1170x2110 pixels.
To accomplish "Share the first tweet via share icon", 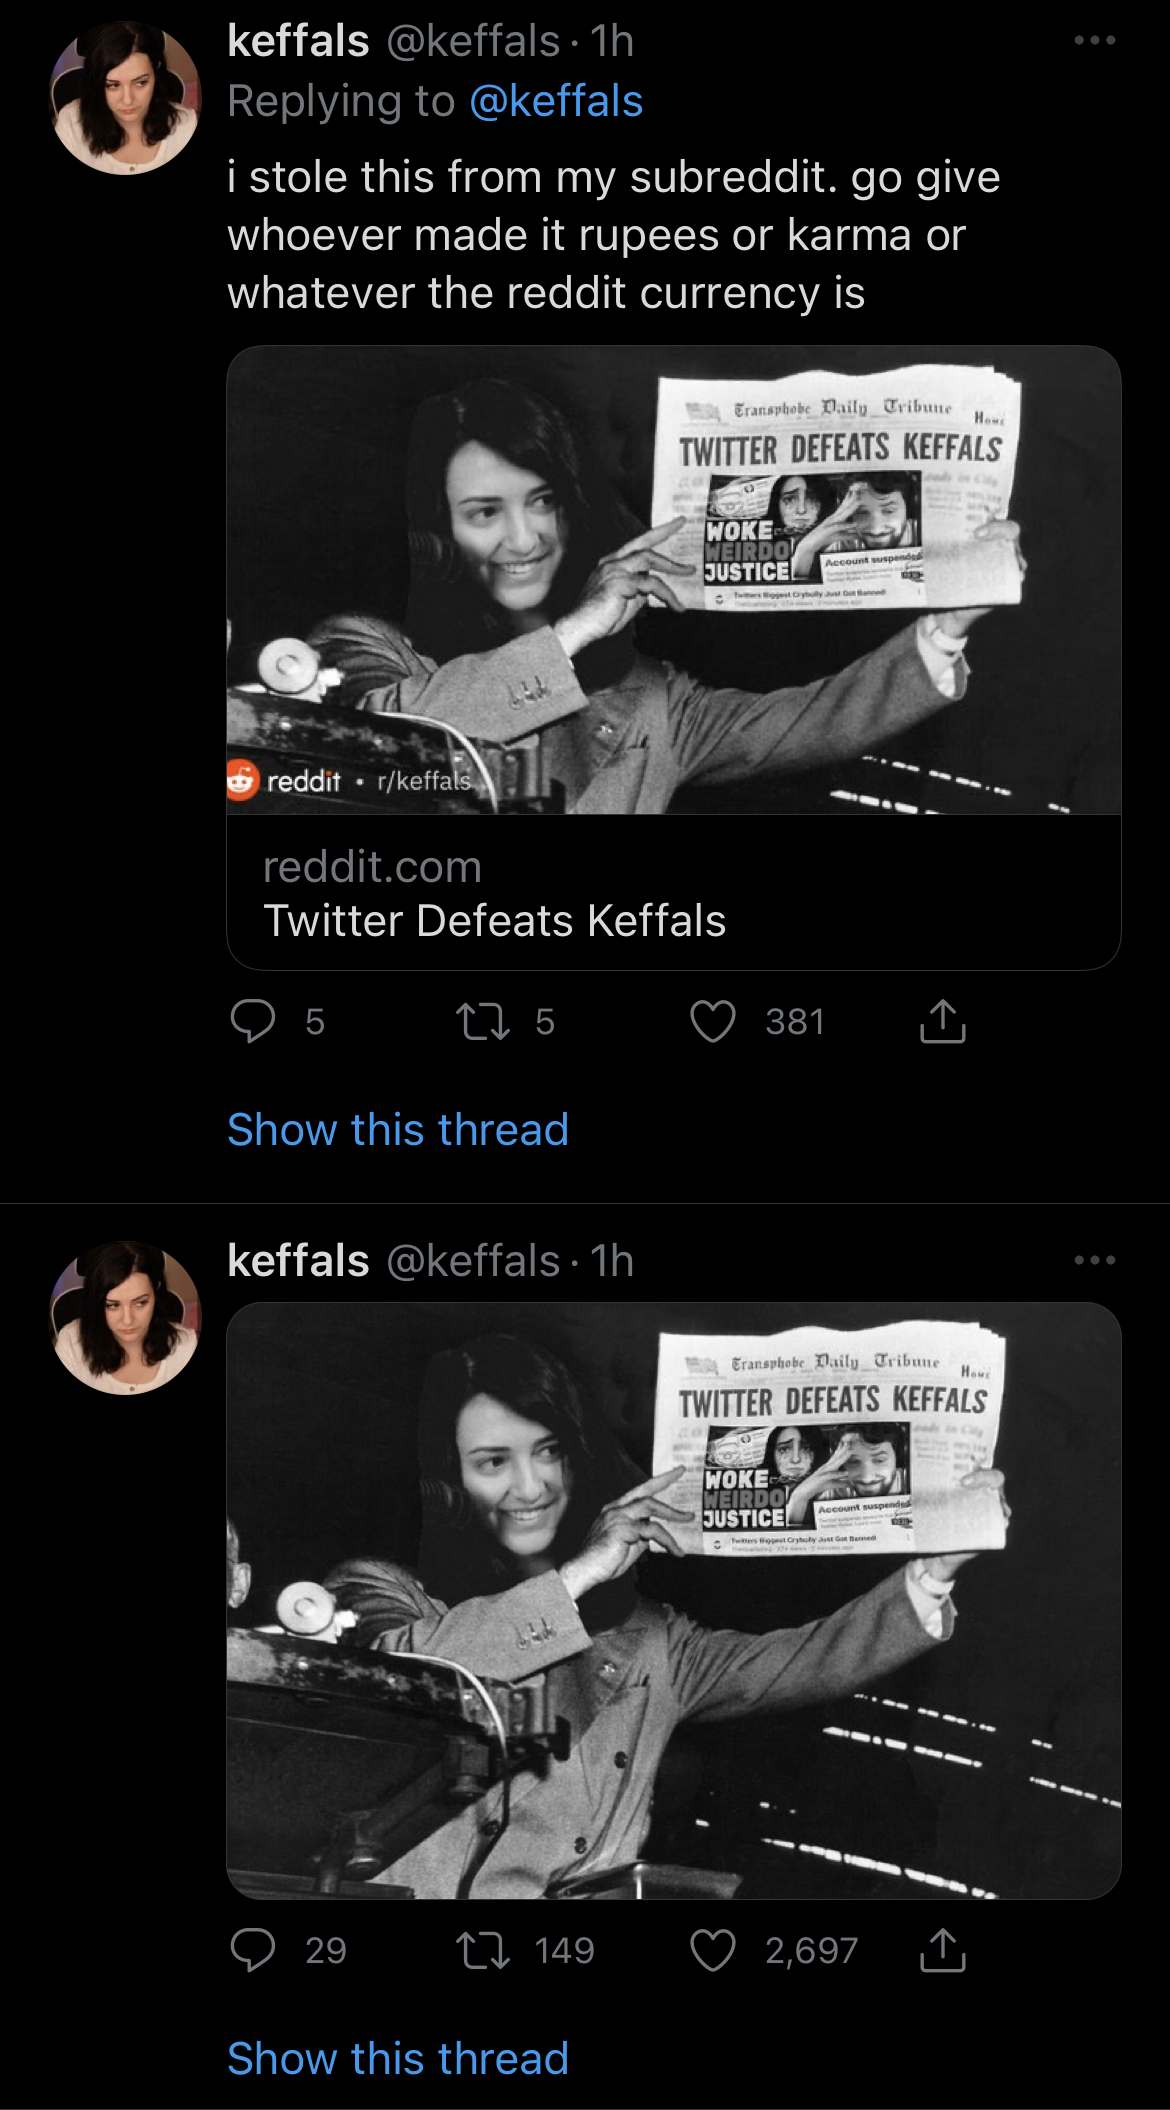I will [943, 1021].
